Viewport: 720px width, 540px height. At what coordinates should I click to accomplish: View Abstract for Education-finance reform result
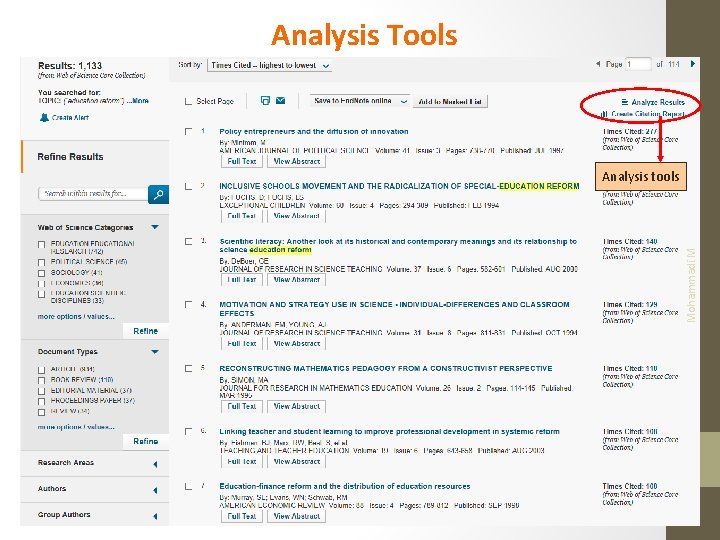pyautogui.click(x=297, y=516)
